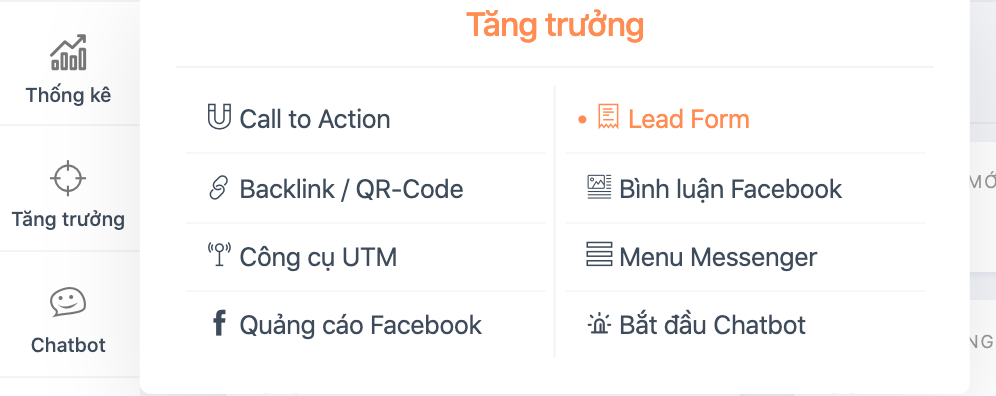Image resolution: width=996 pixels, height=396 pixels.
Task: Click the stacked bars Menu Messenger icon
Action: click(599, 254)
